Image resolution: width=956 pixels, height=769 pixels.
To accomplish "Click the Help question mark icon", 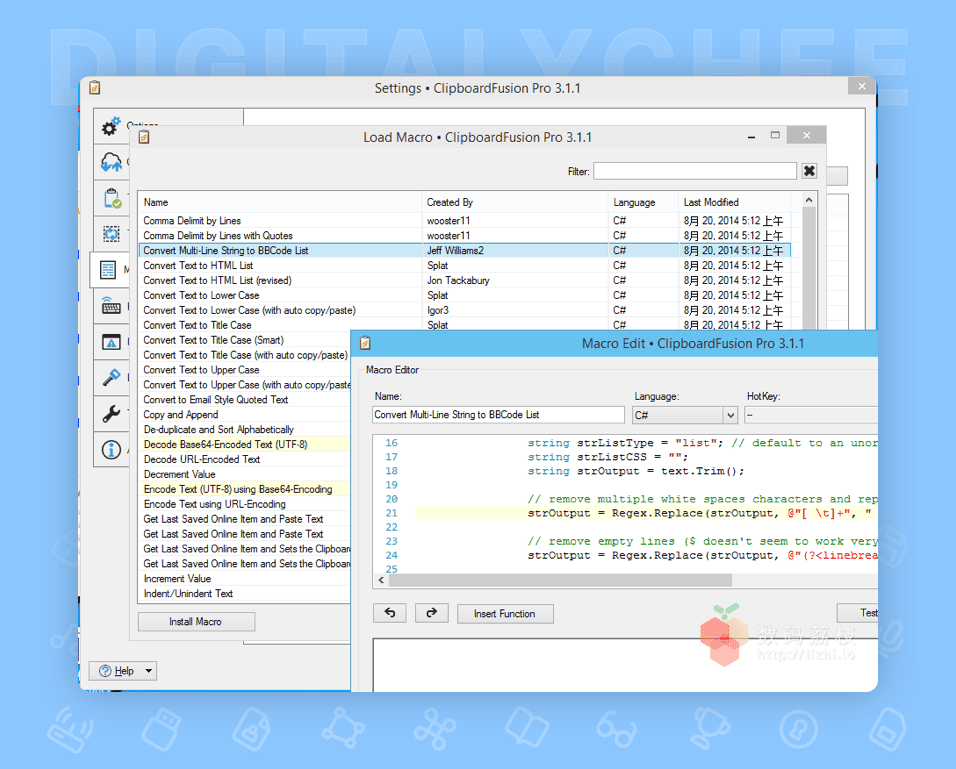I will (105, 671).
